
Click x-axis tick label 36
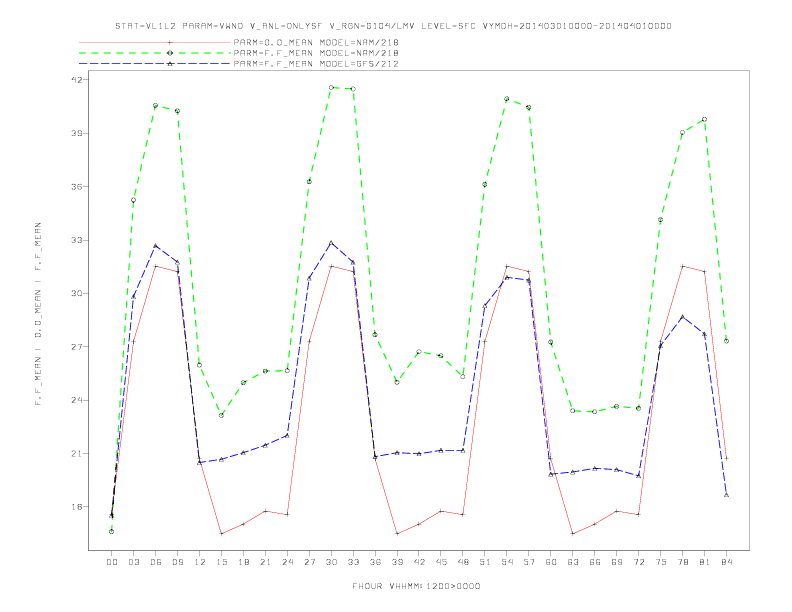coord(375,562)
